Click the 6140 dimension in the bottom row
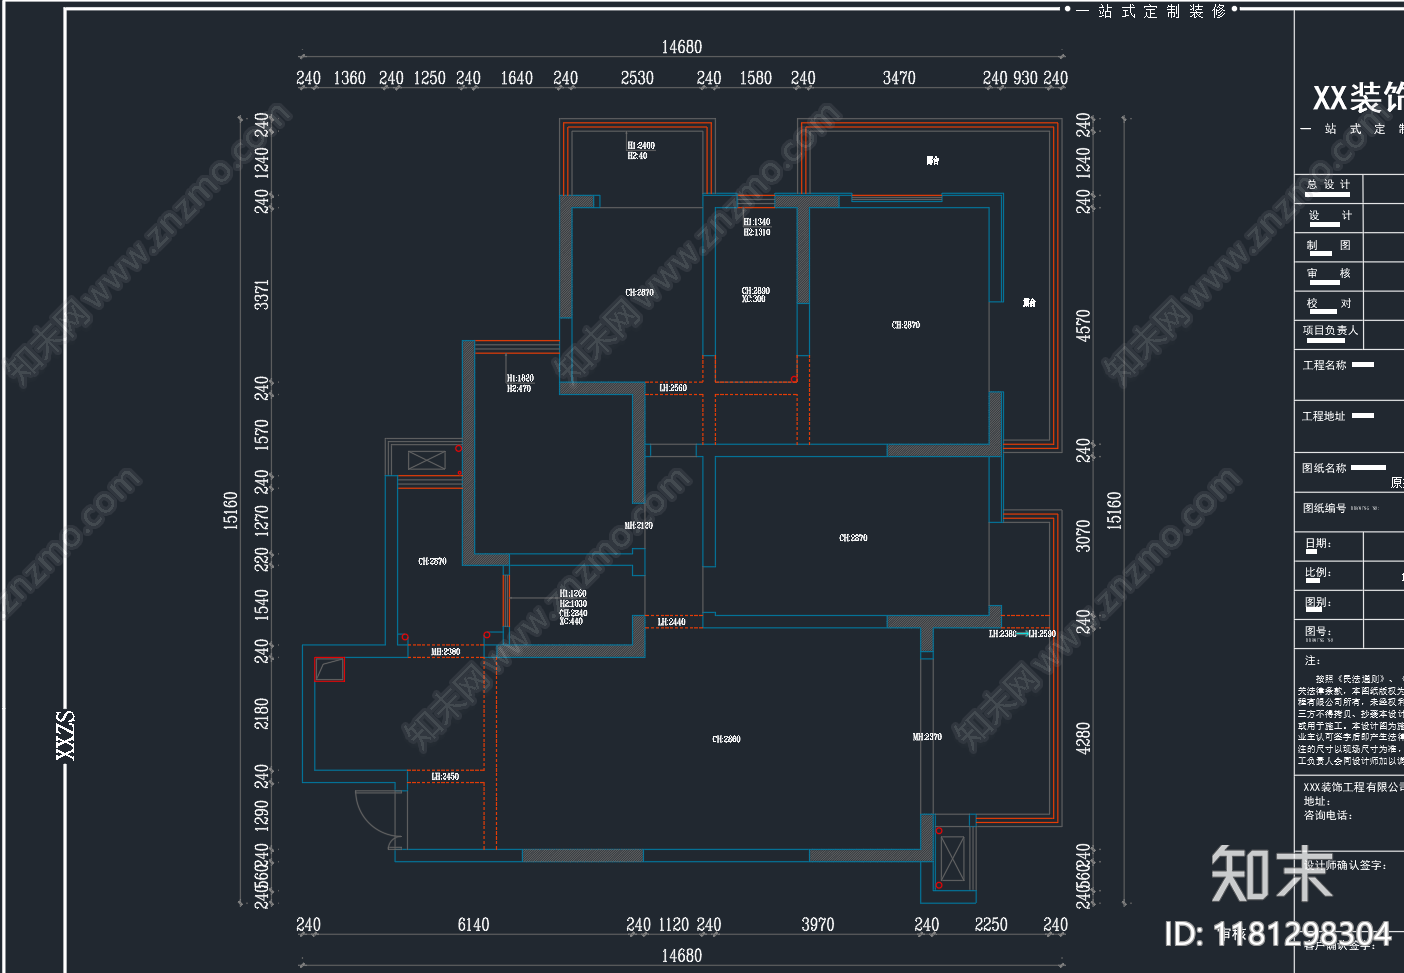The image size is (1404, 973). 473,925
